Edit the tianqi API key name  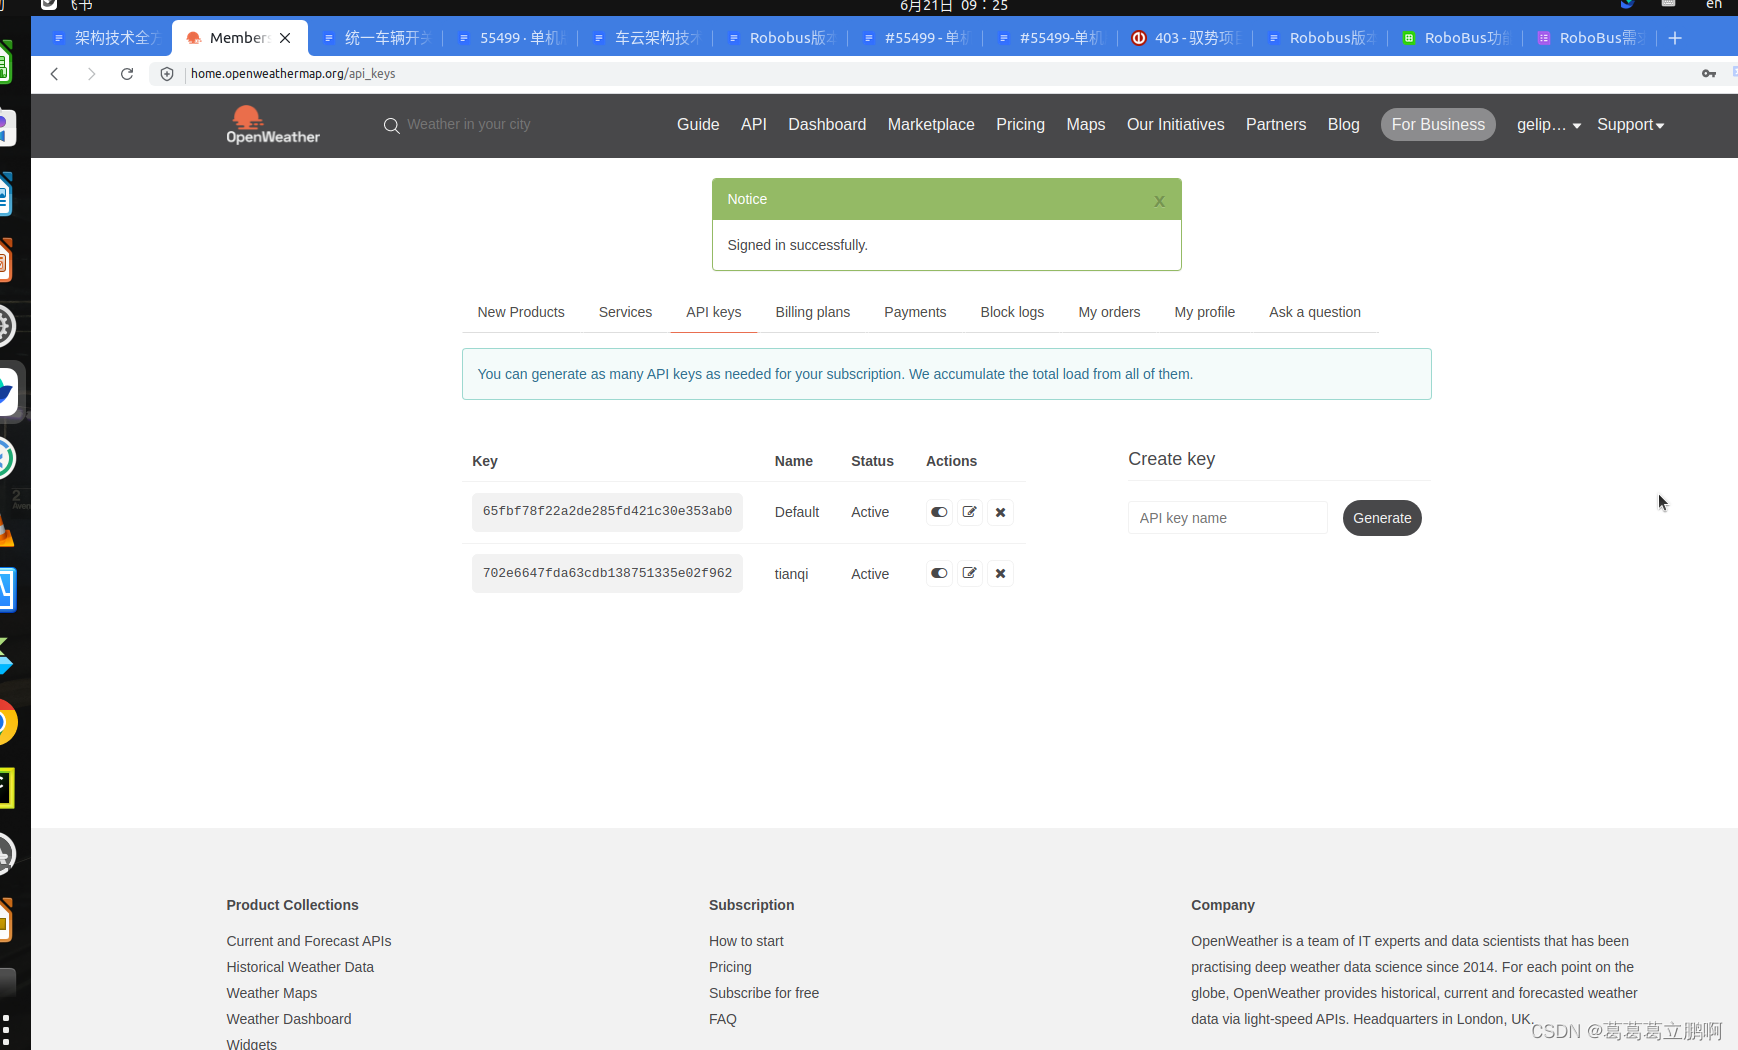pyautogui.click(x=969, y=573)
